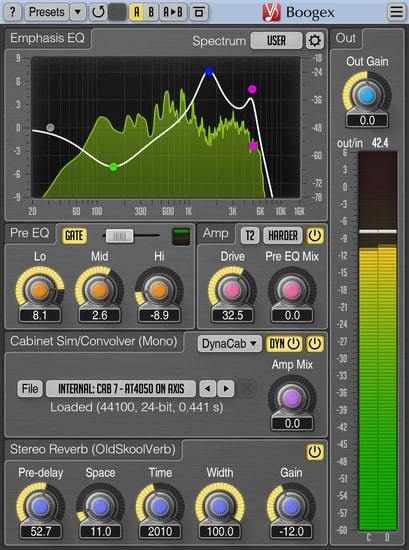Click the Out Gain 0.0 value field
Screen dimensions: 409x550
click(367, 121)
